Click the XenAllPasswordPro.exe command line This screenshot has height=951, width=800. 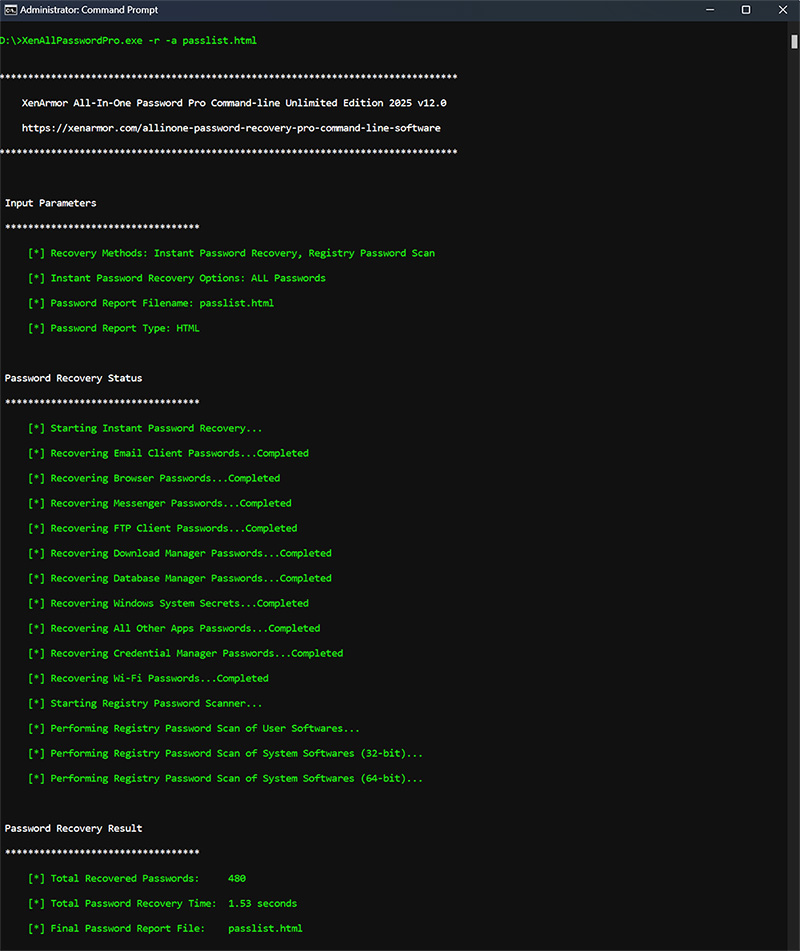click(128, 41)
